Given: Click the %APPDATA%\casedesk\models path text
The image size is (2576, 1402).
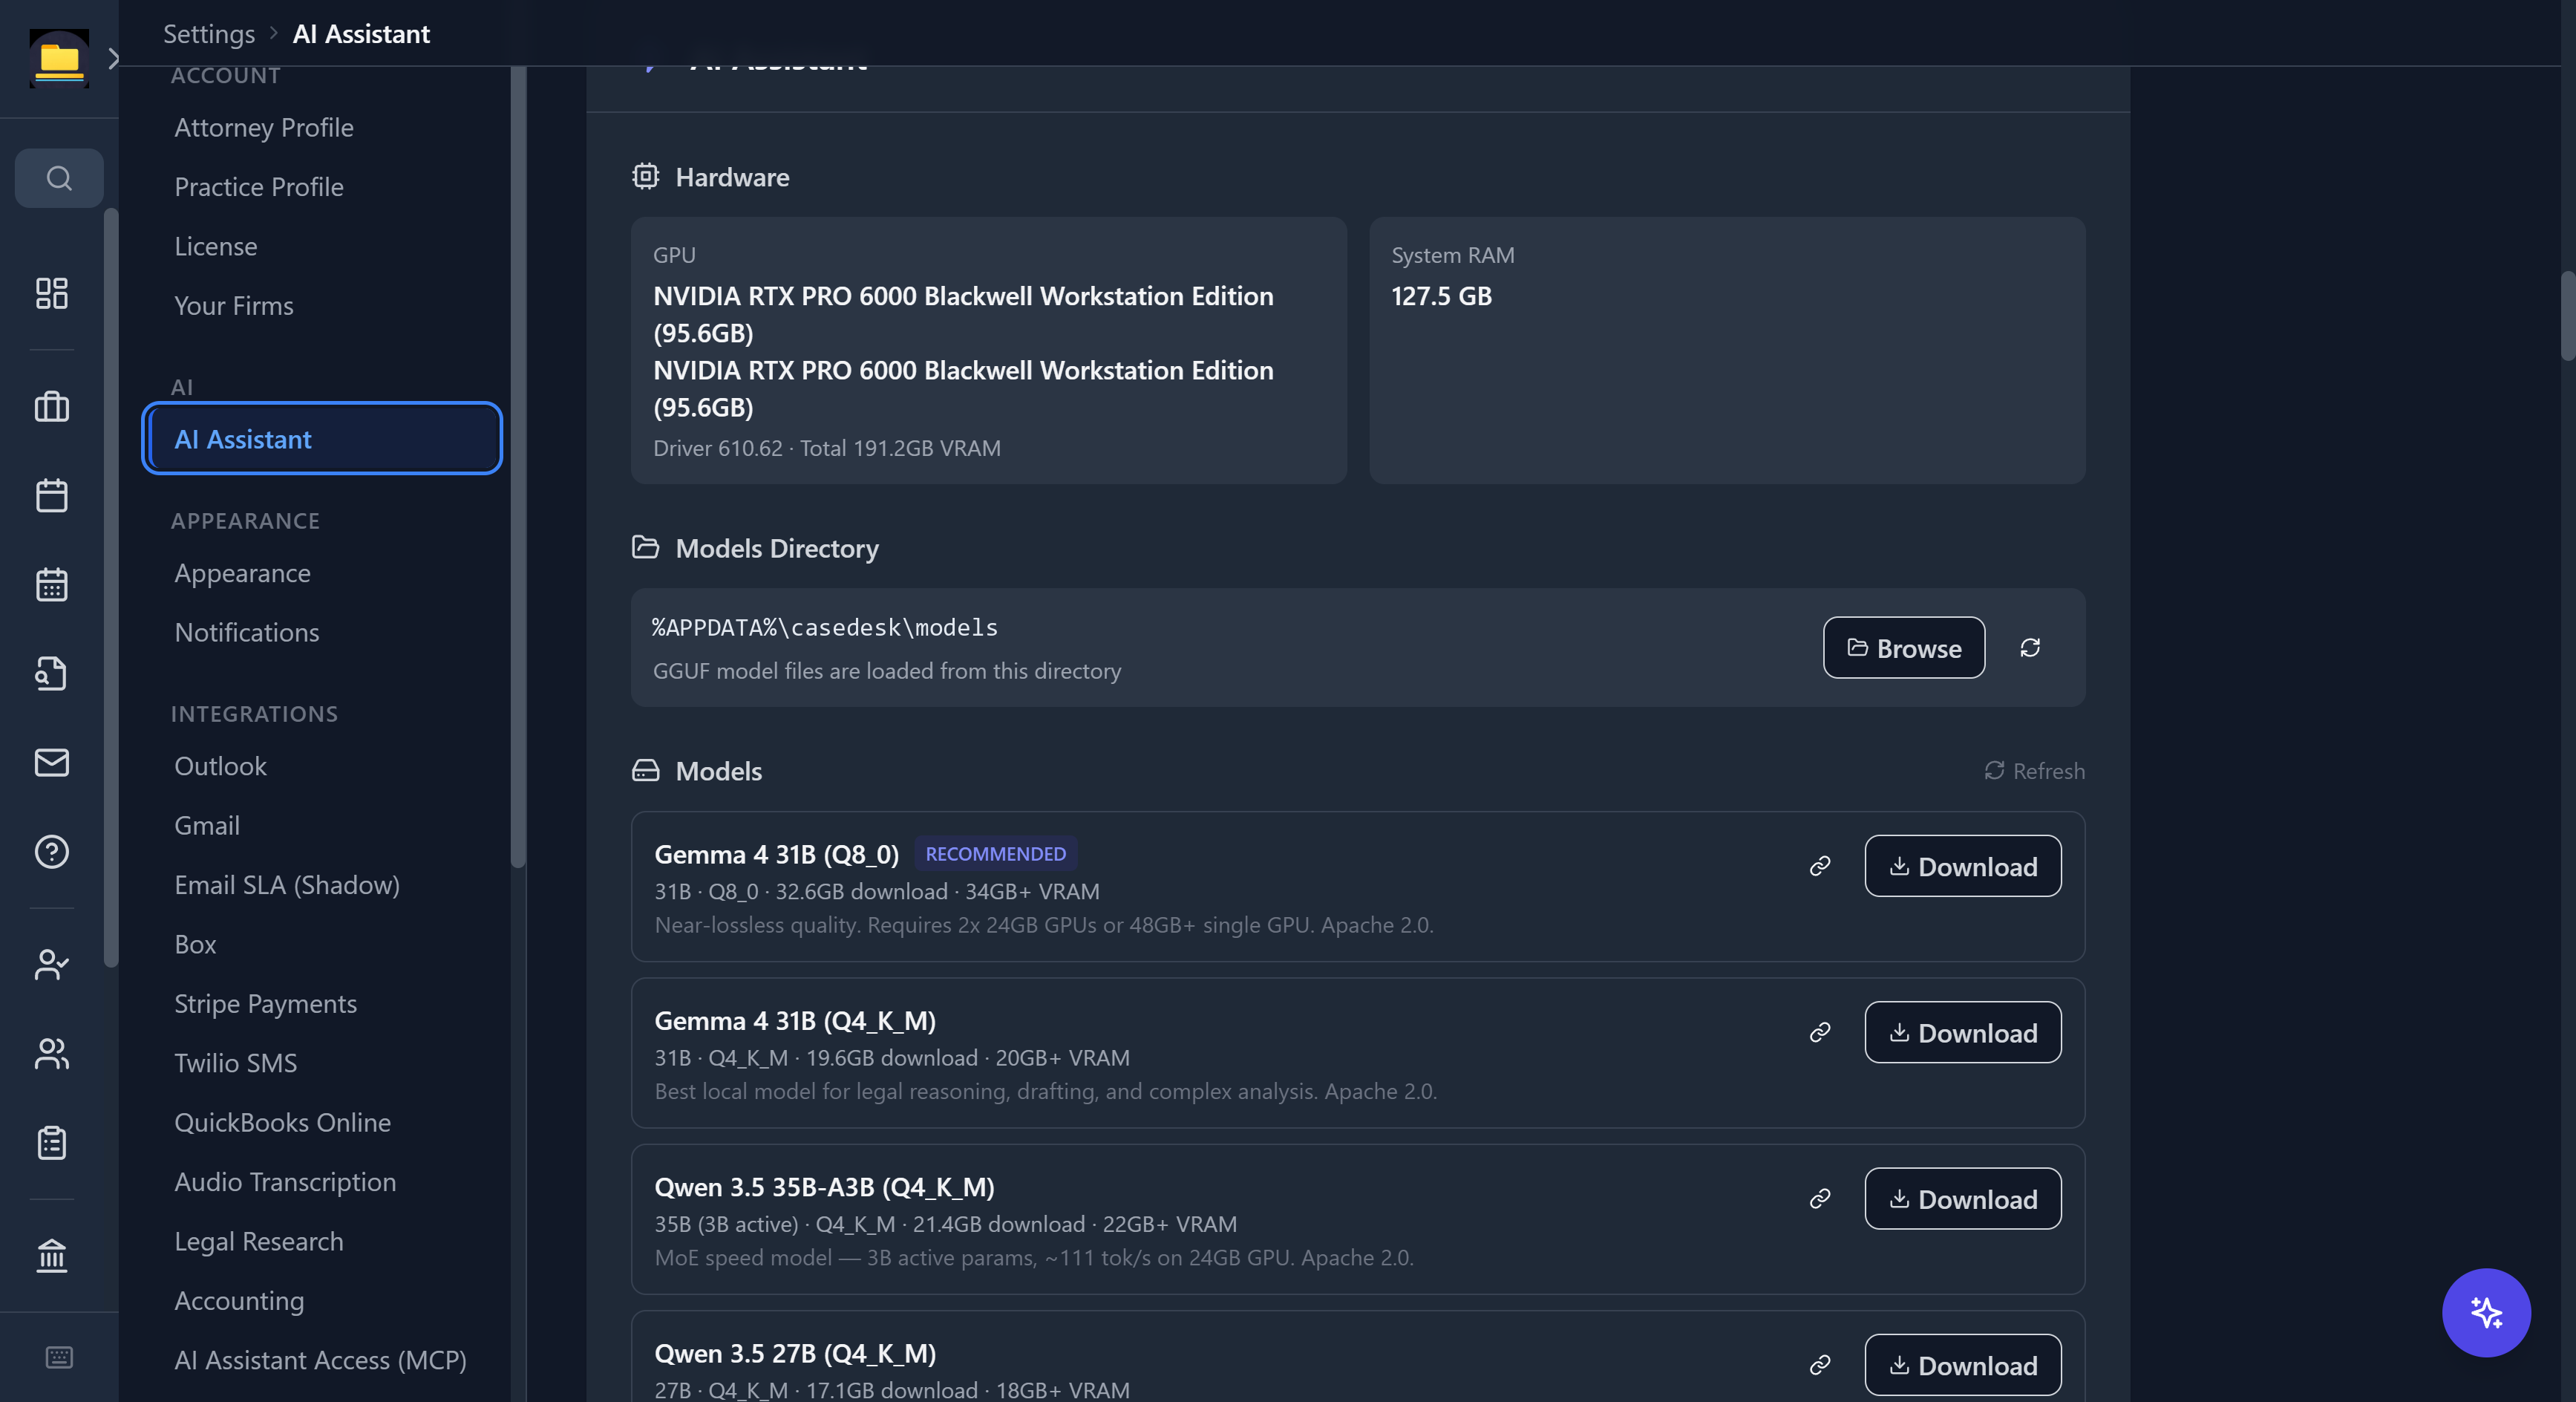Looking at the screenshot, I should [x=825, y=627].
